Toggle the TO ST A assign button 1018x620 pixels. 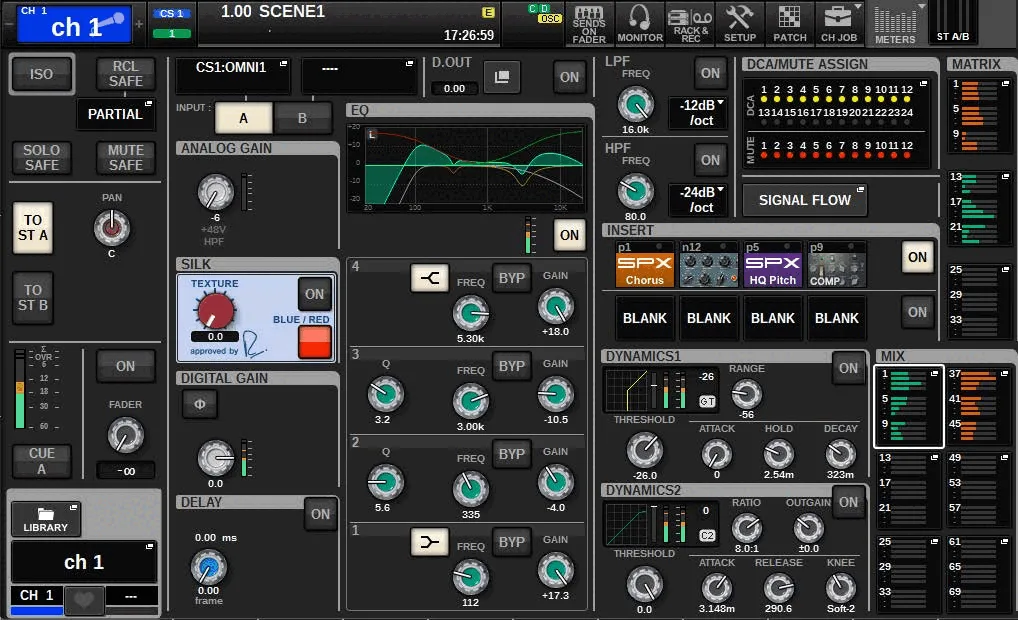(32, 228)
